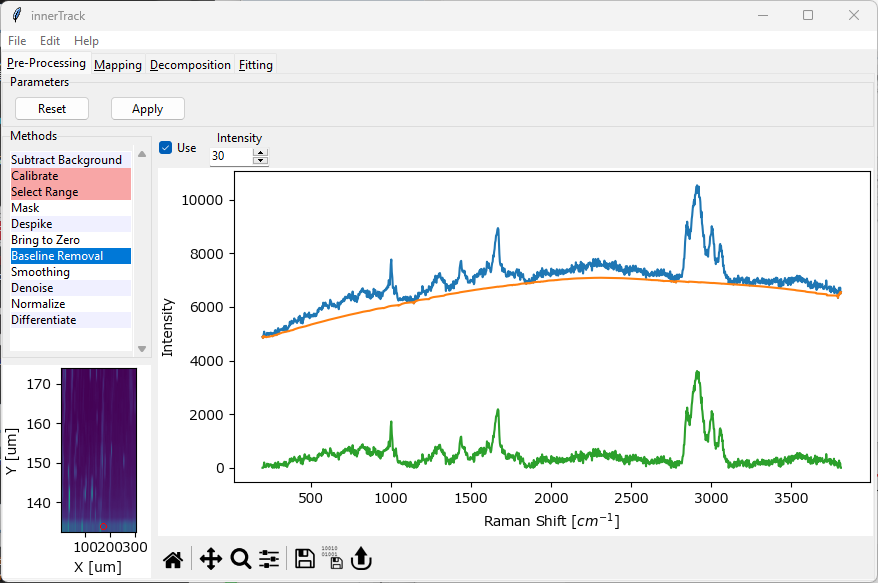Screen dimensions: 878x583
Task: Save the figure with floppy disk icon
Action: 305,560
